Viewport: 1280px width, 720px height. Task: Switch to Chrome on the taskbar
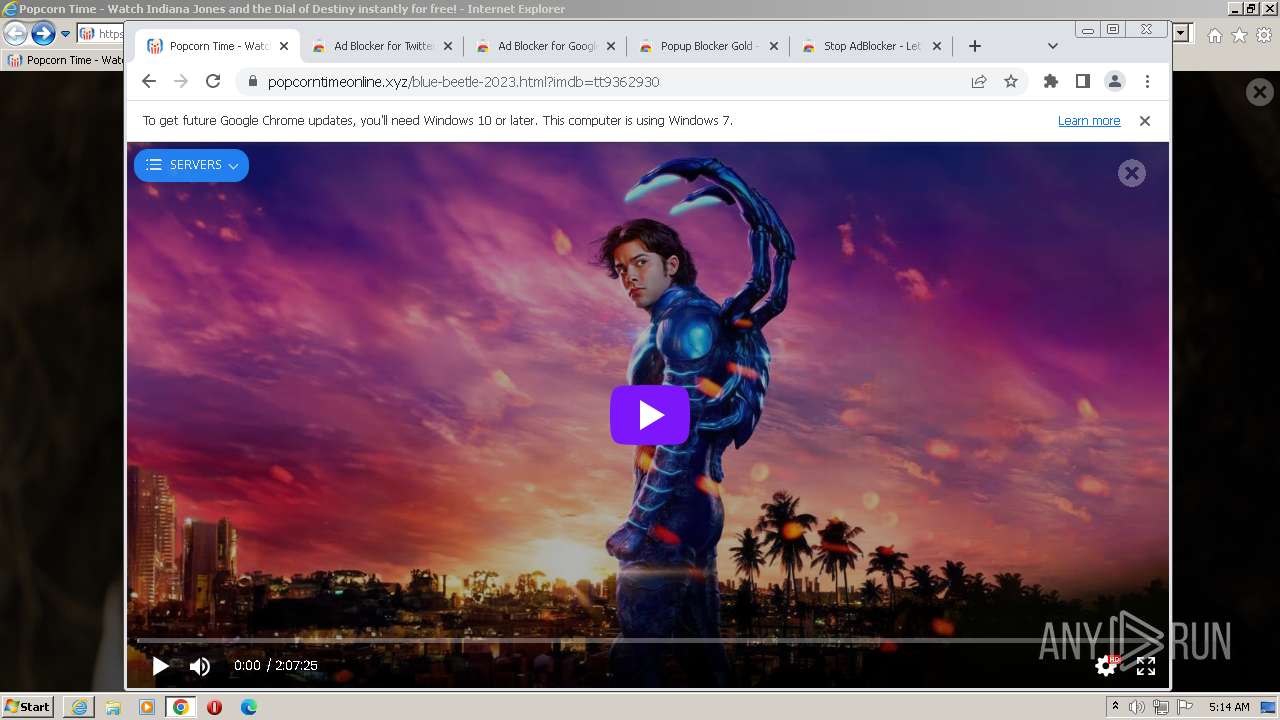[181, 707]
